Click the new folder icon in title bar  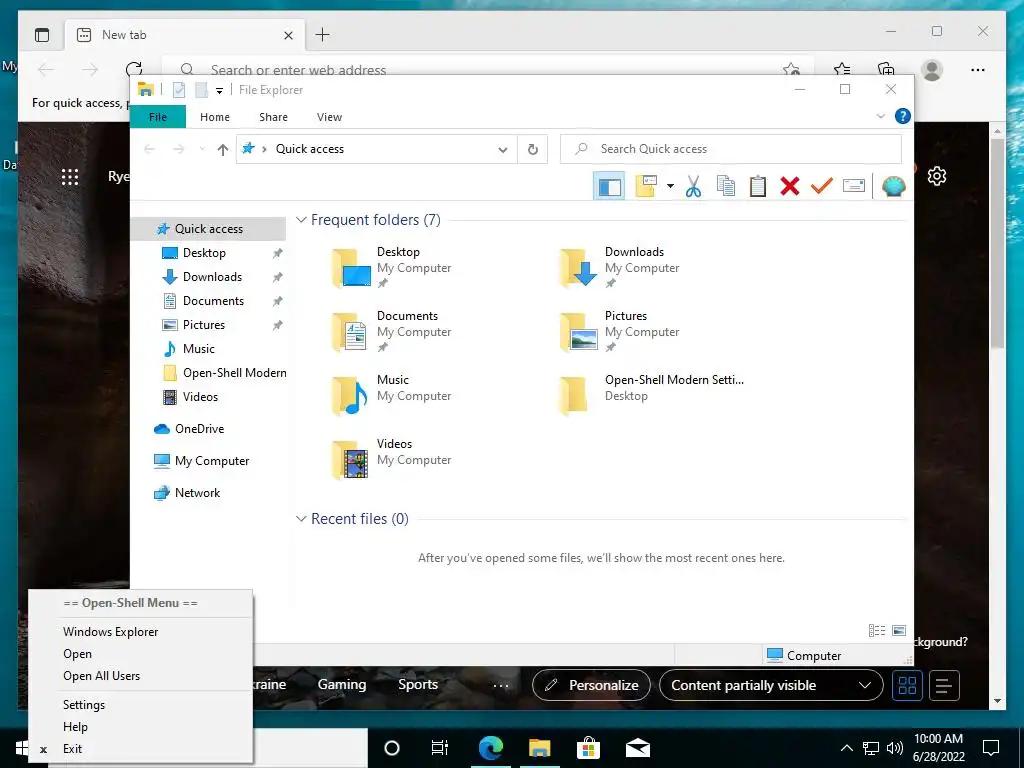[x=201, y=90]
